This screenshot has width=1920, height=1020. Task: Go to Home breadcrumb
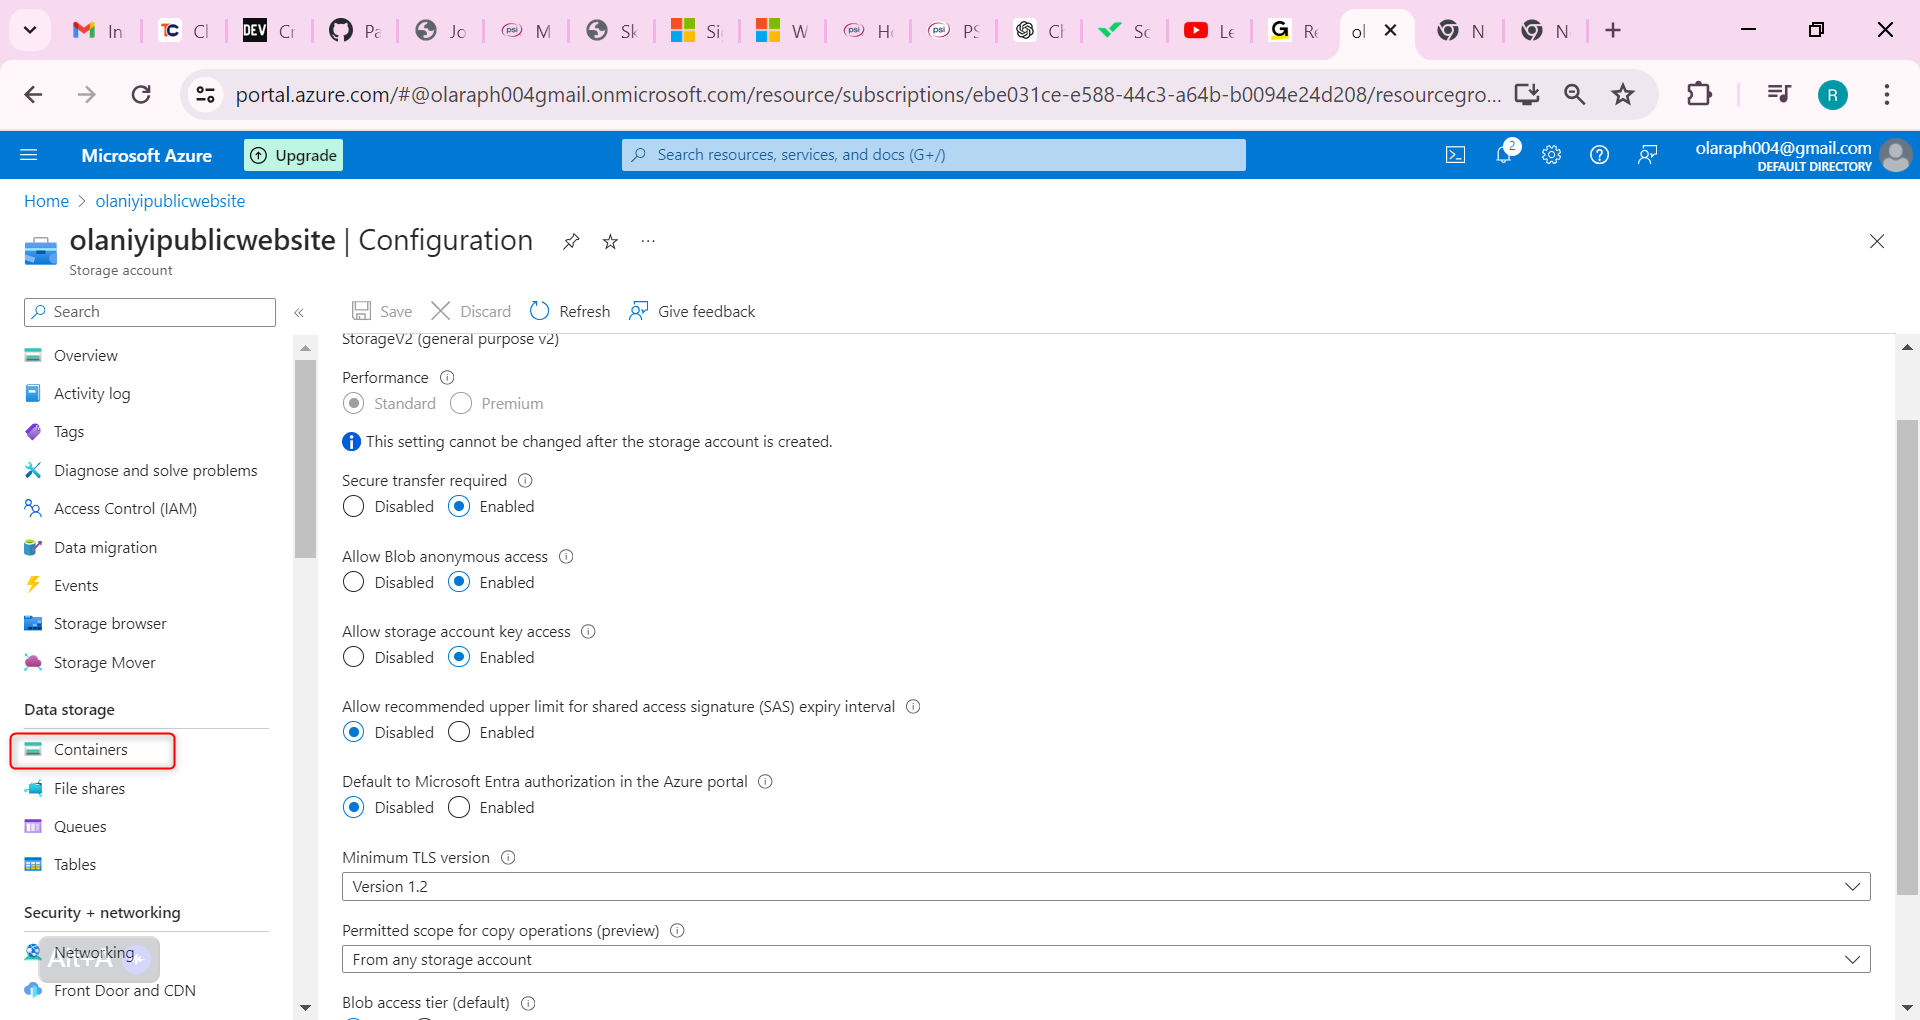tap(46, 201)
